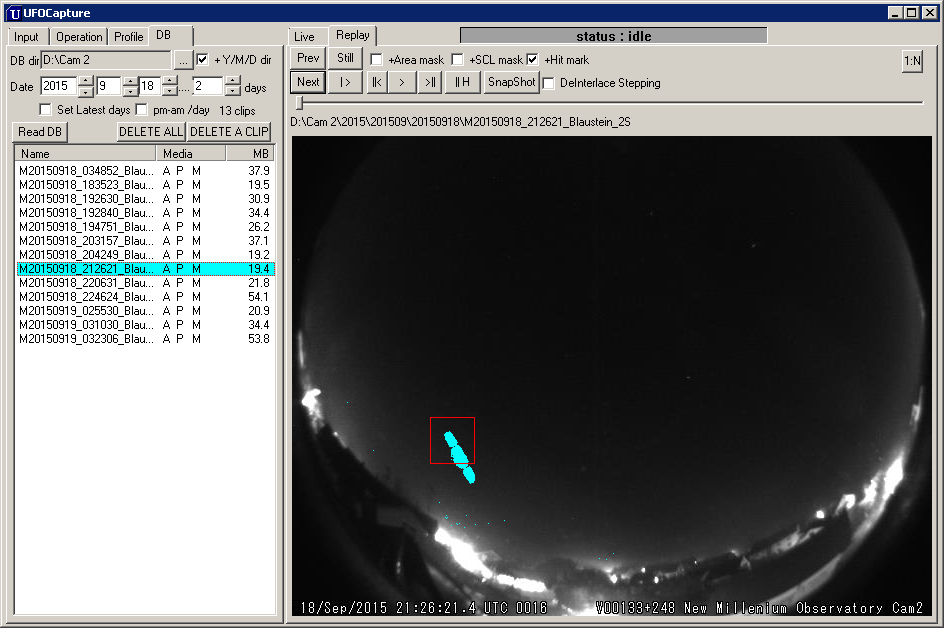Click in the DB dir path field
This screenshot has height=628, width=944.
point(106,60)
